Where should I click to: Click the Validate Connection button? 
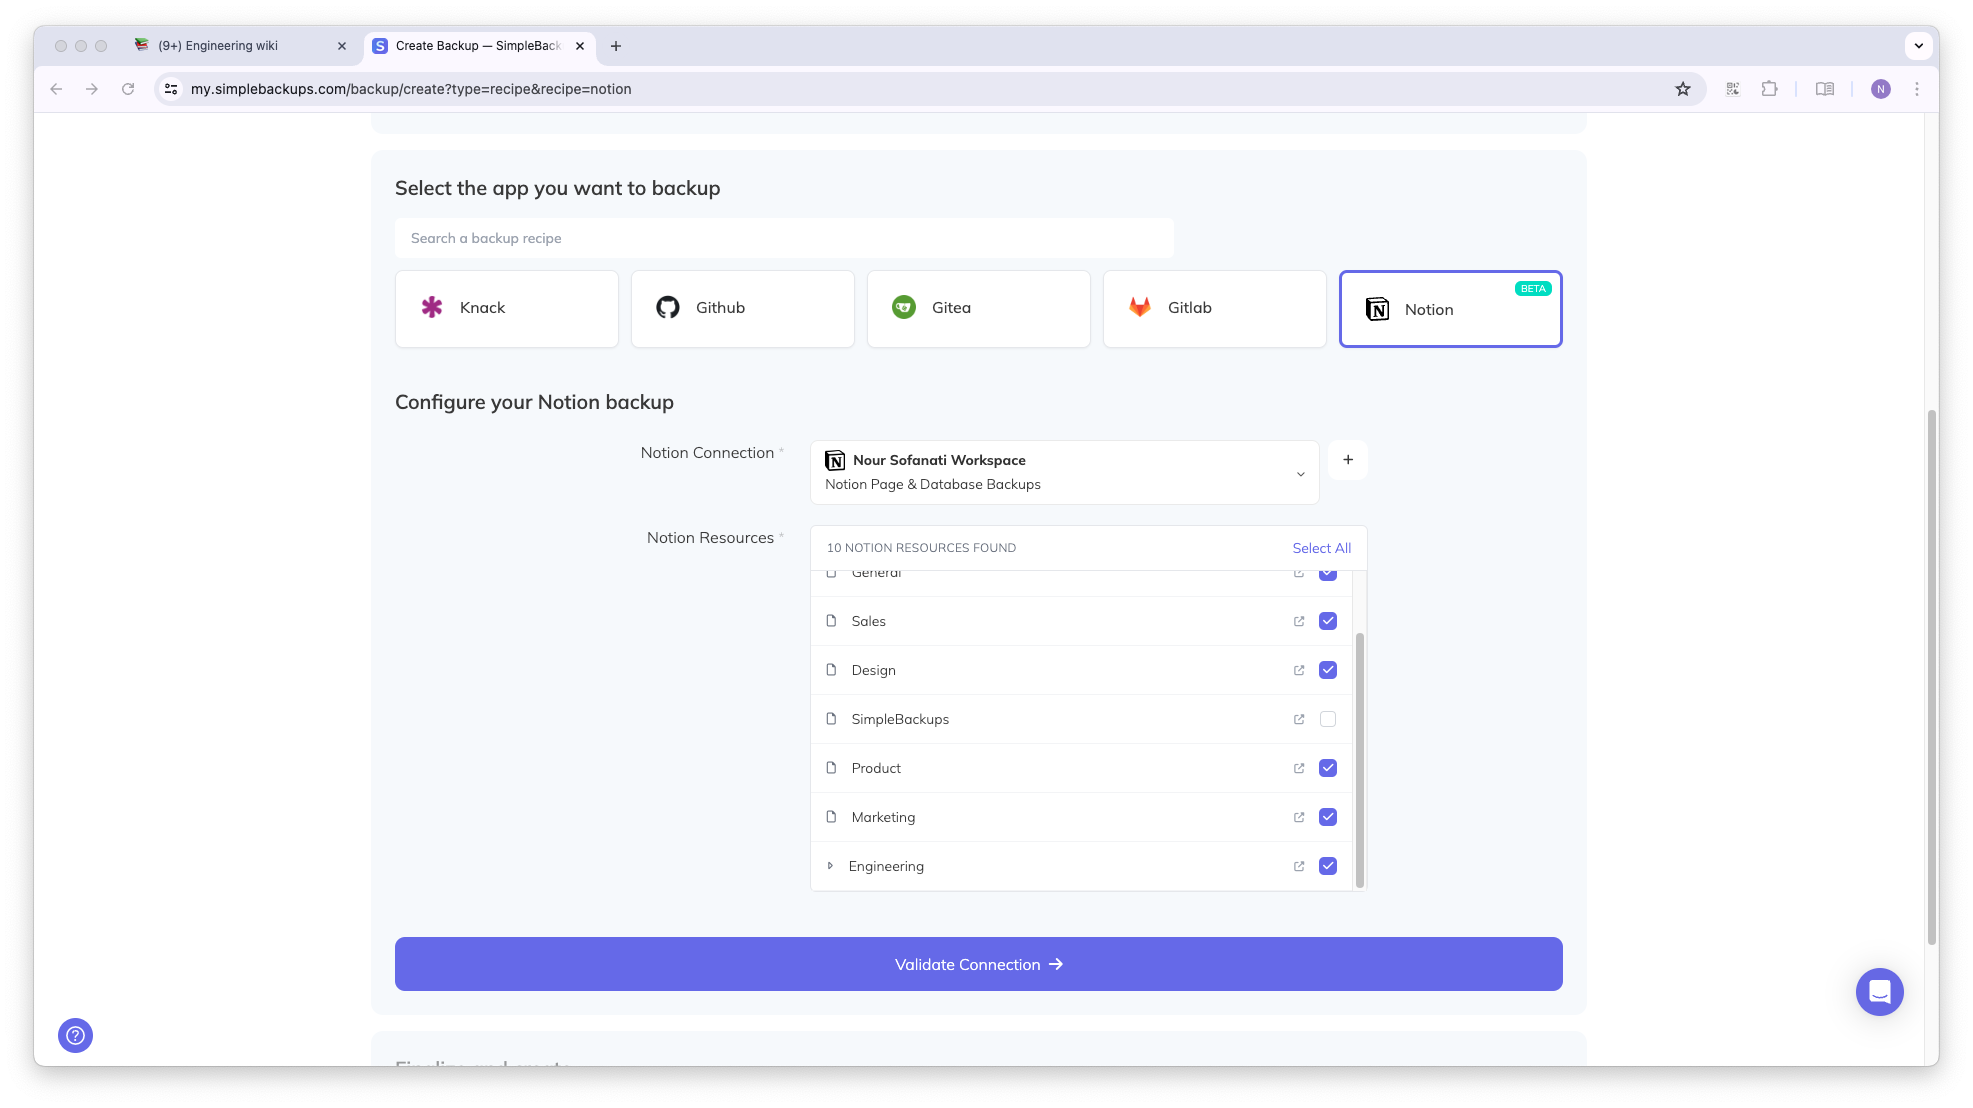(977, 964)
